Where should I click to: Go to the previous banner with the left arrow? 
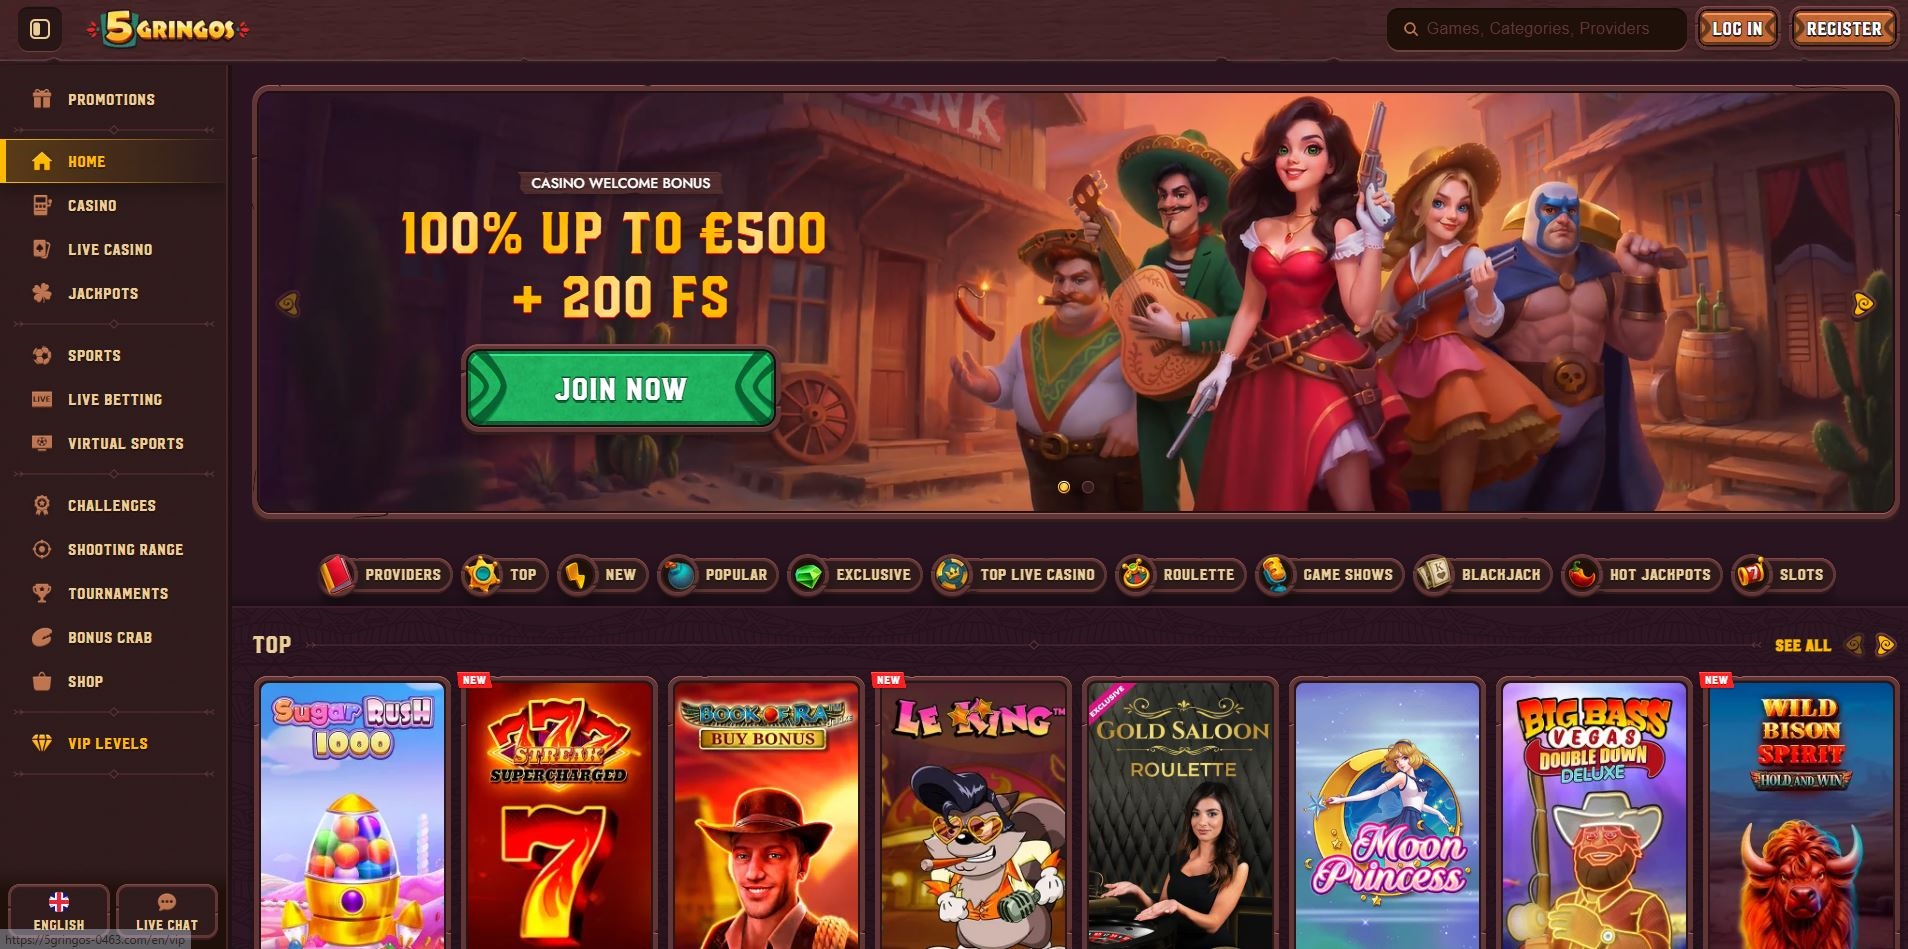288,303
